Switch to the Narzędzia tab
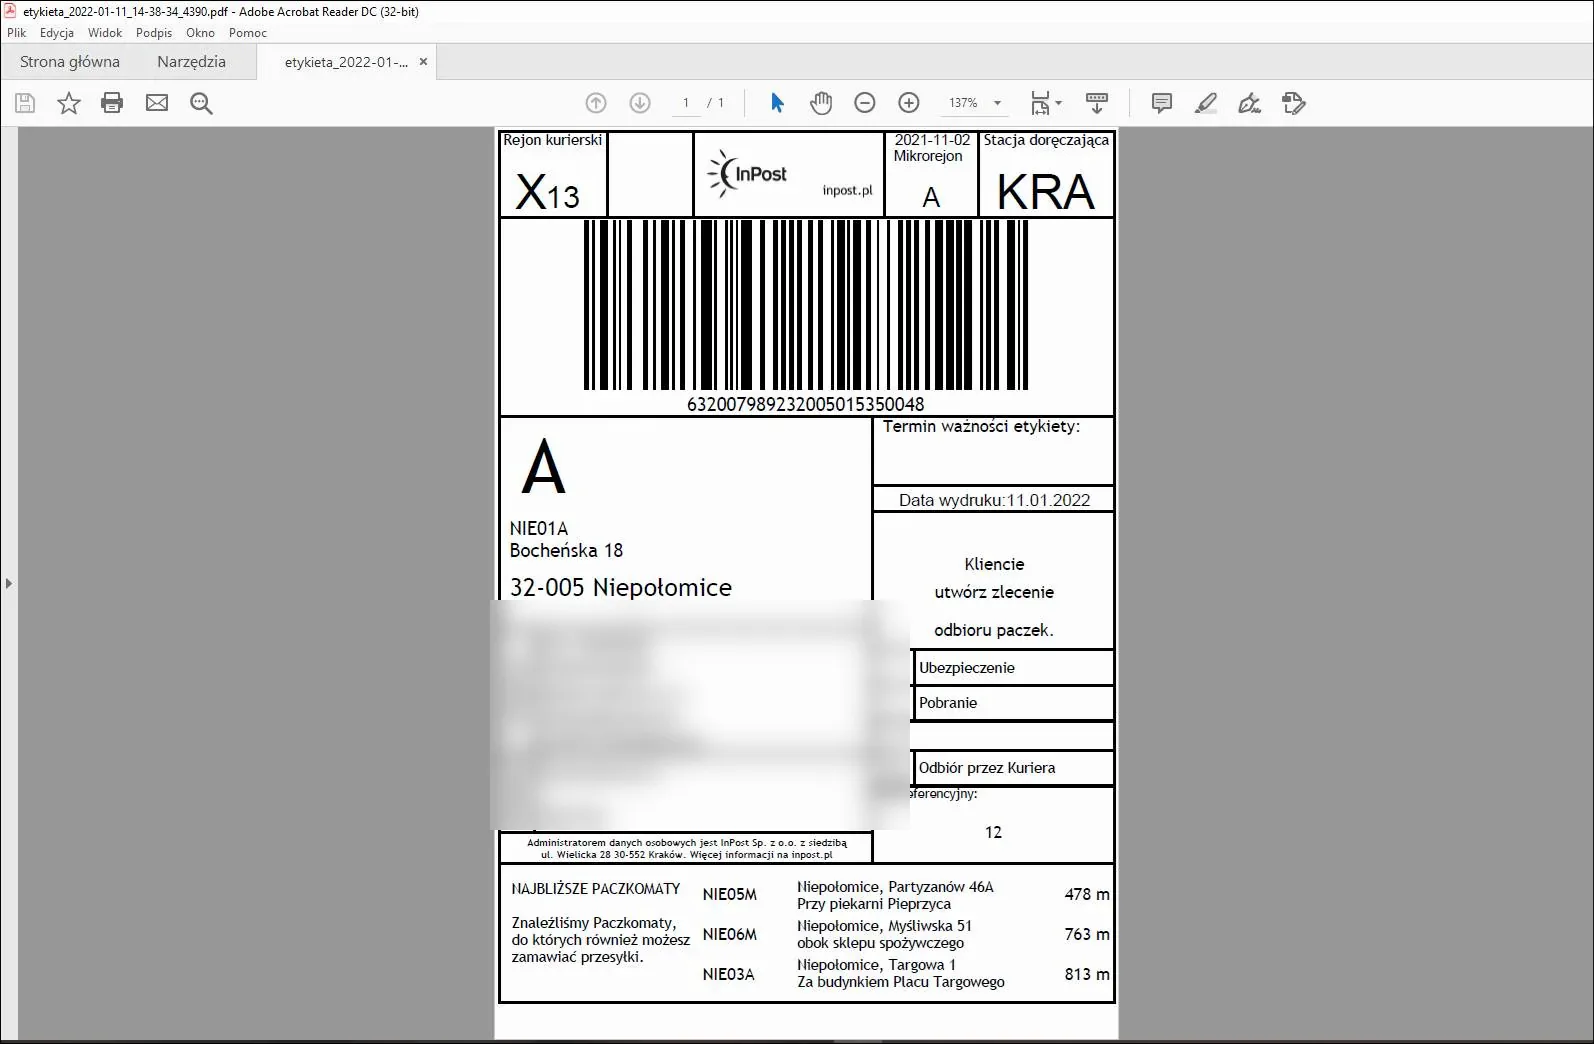Image resolution: width=1594 pixels, height=1044 pixels. 191,62
